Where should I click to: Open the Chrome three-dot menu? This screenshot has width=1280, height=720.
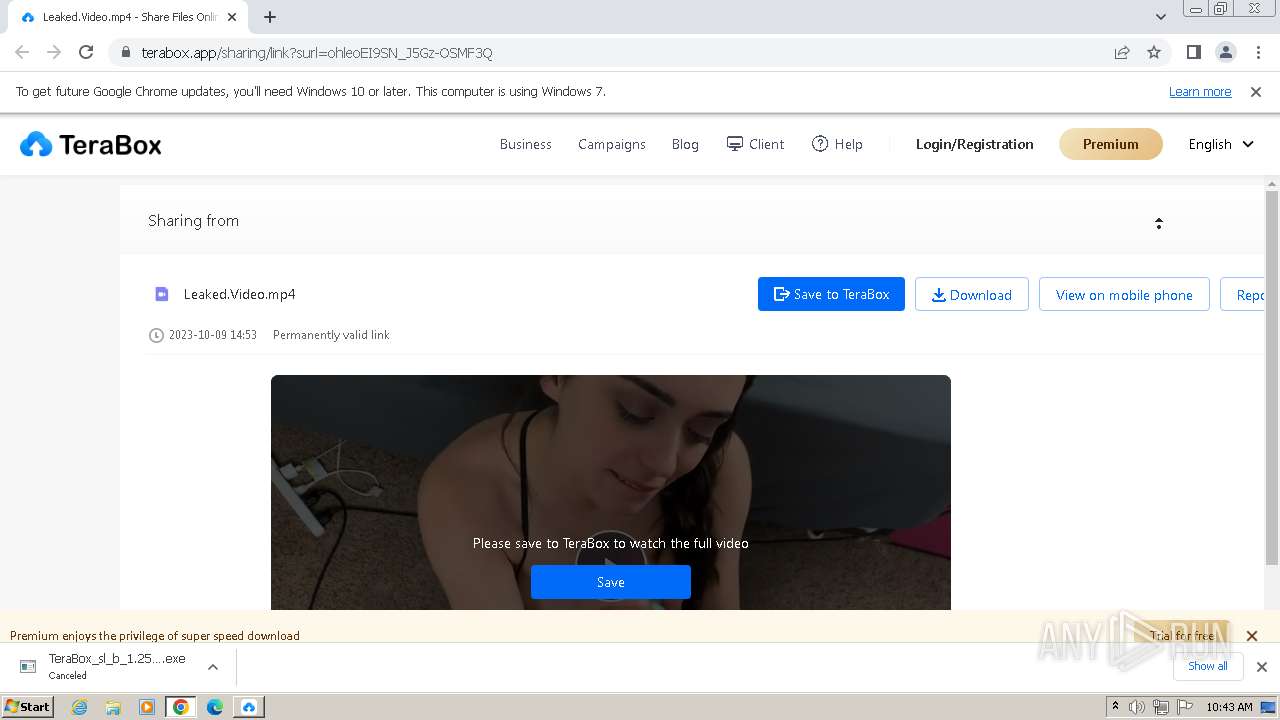click(x=1257, y=53)
